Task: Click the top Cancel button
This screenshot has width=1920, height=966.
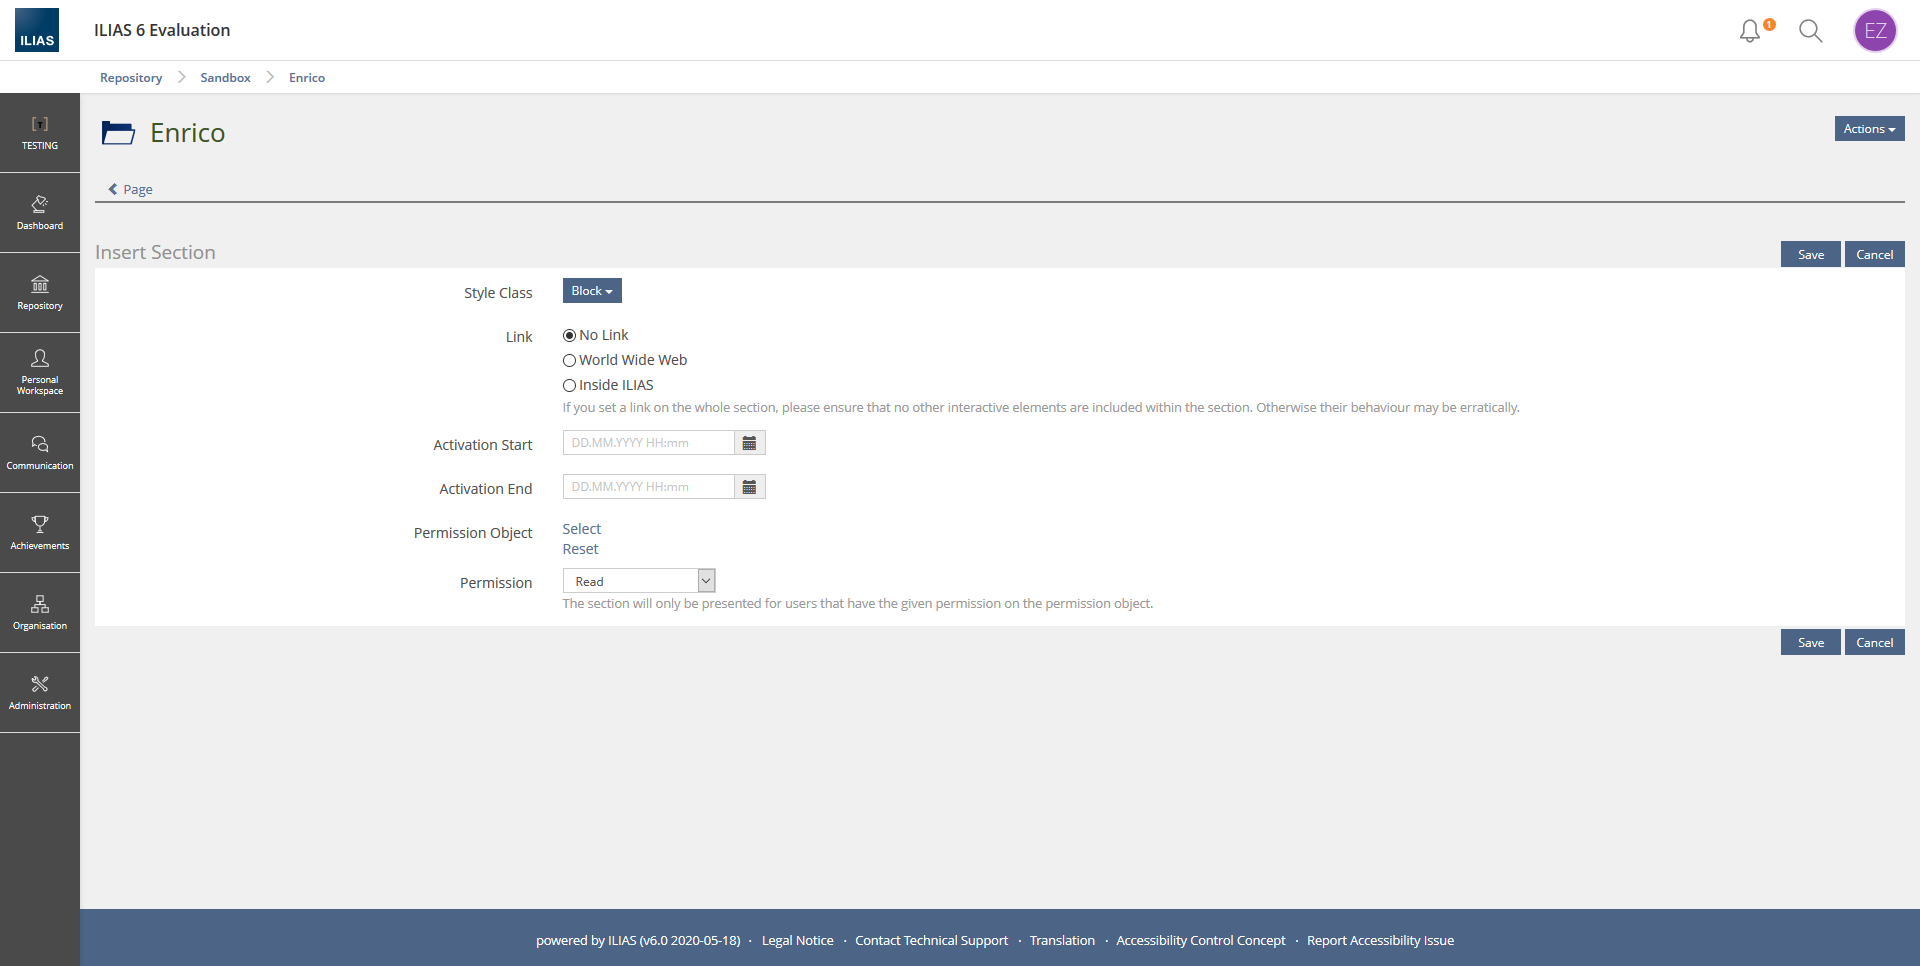Action: pos(1875,255)
